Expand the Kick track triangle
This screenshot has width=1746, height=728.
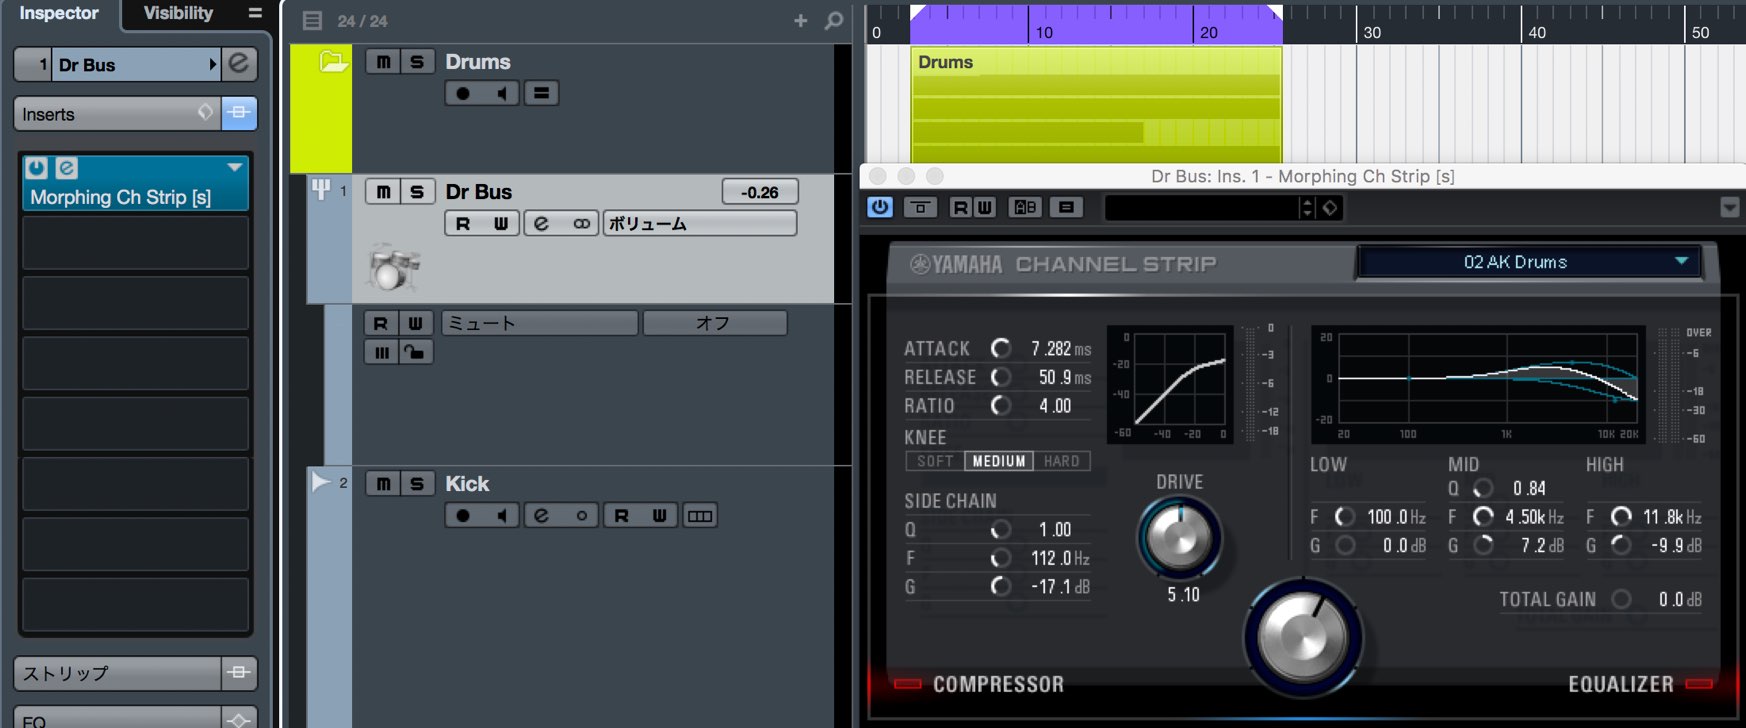click(320, 482)
